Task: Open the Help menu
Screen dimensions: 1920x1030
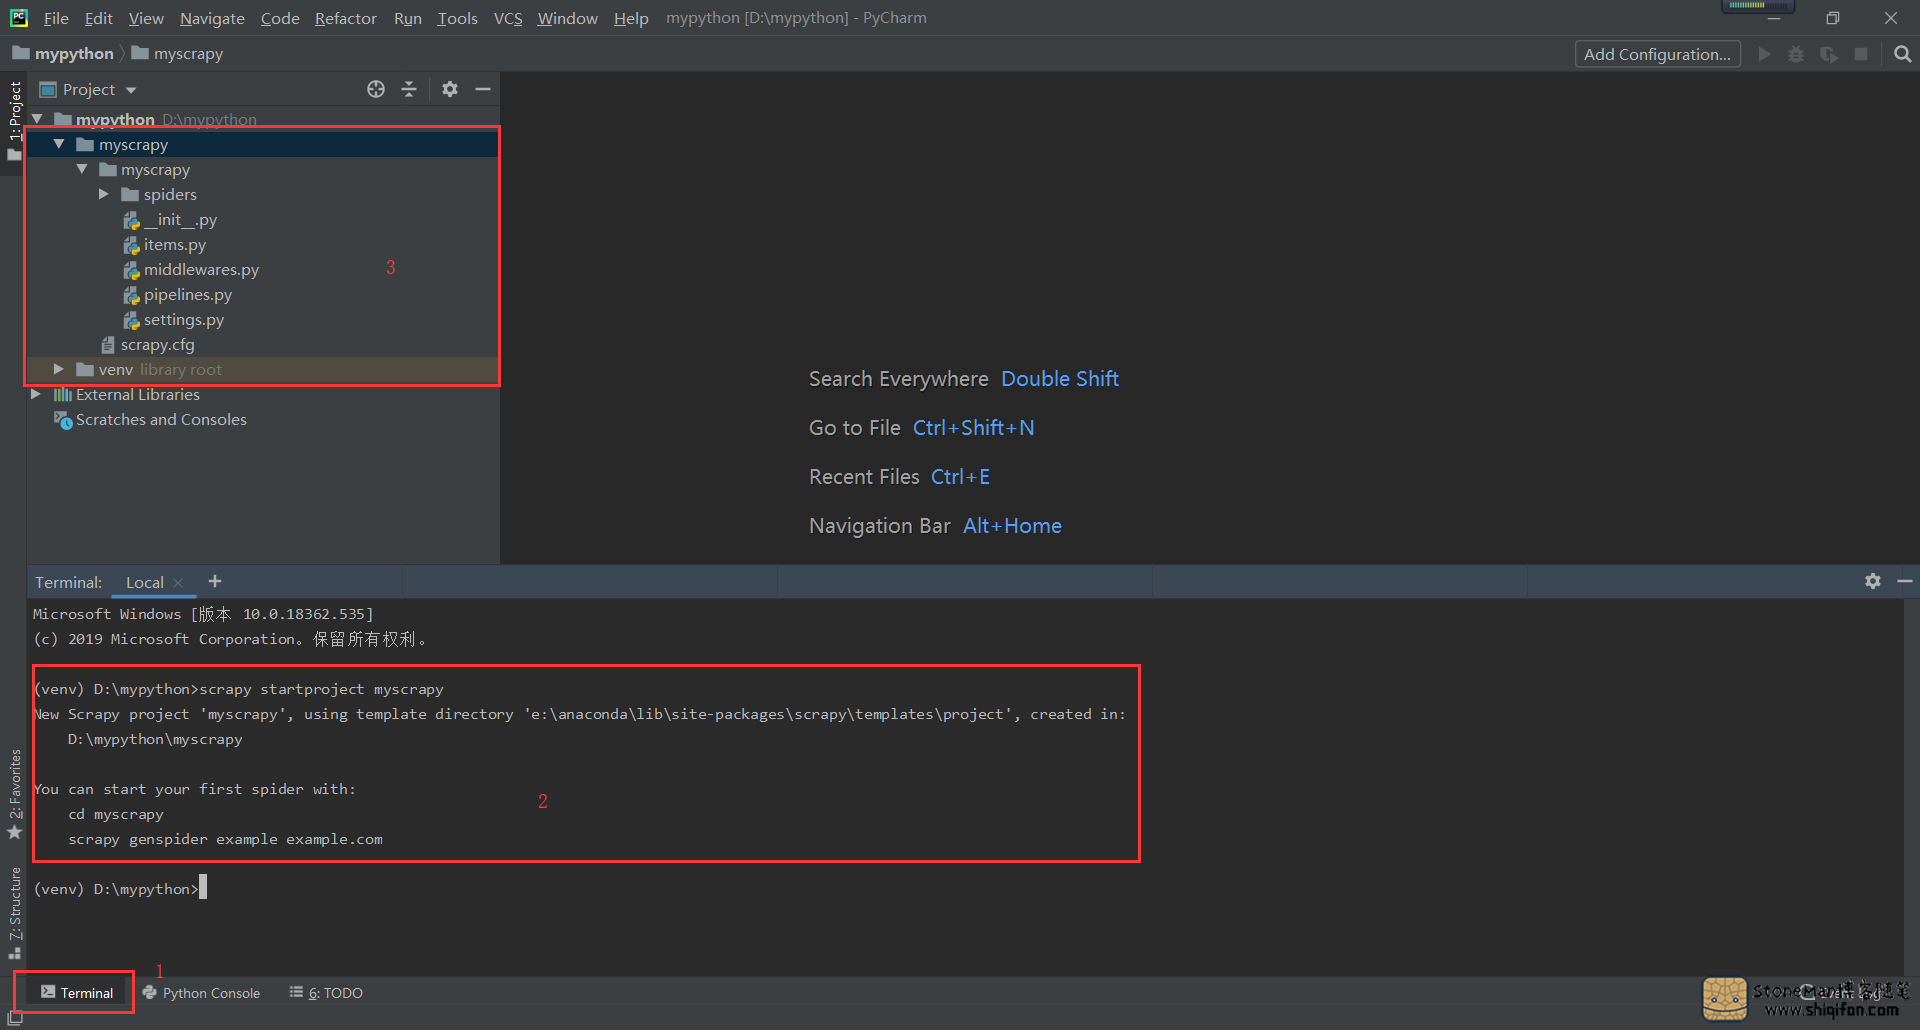Action: [631, 18]
